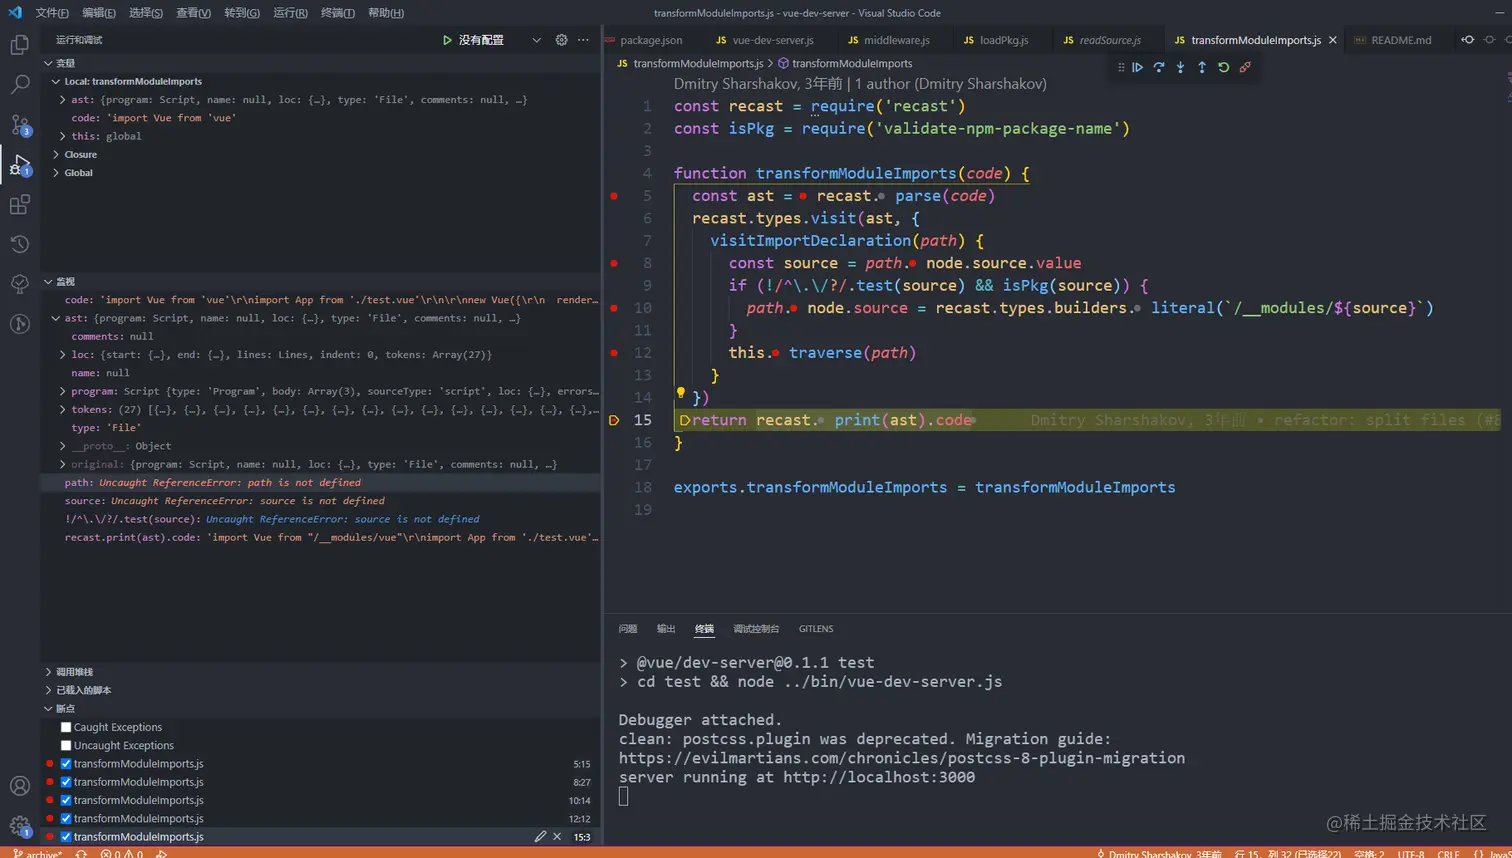Click the breakpoint dot on line 5
Screen dimensions: 1512x858
coord(614,196)
